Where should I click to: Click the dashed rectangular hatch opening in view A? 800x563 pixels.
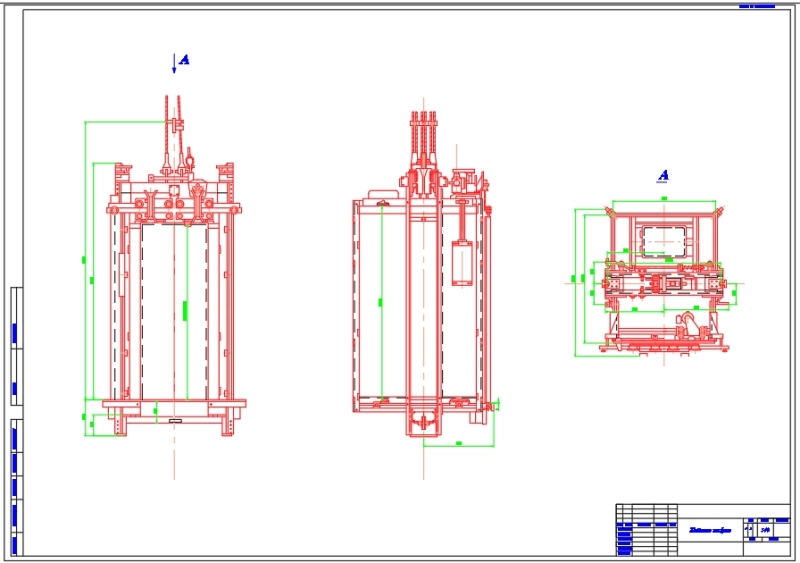663,241
